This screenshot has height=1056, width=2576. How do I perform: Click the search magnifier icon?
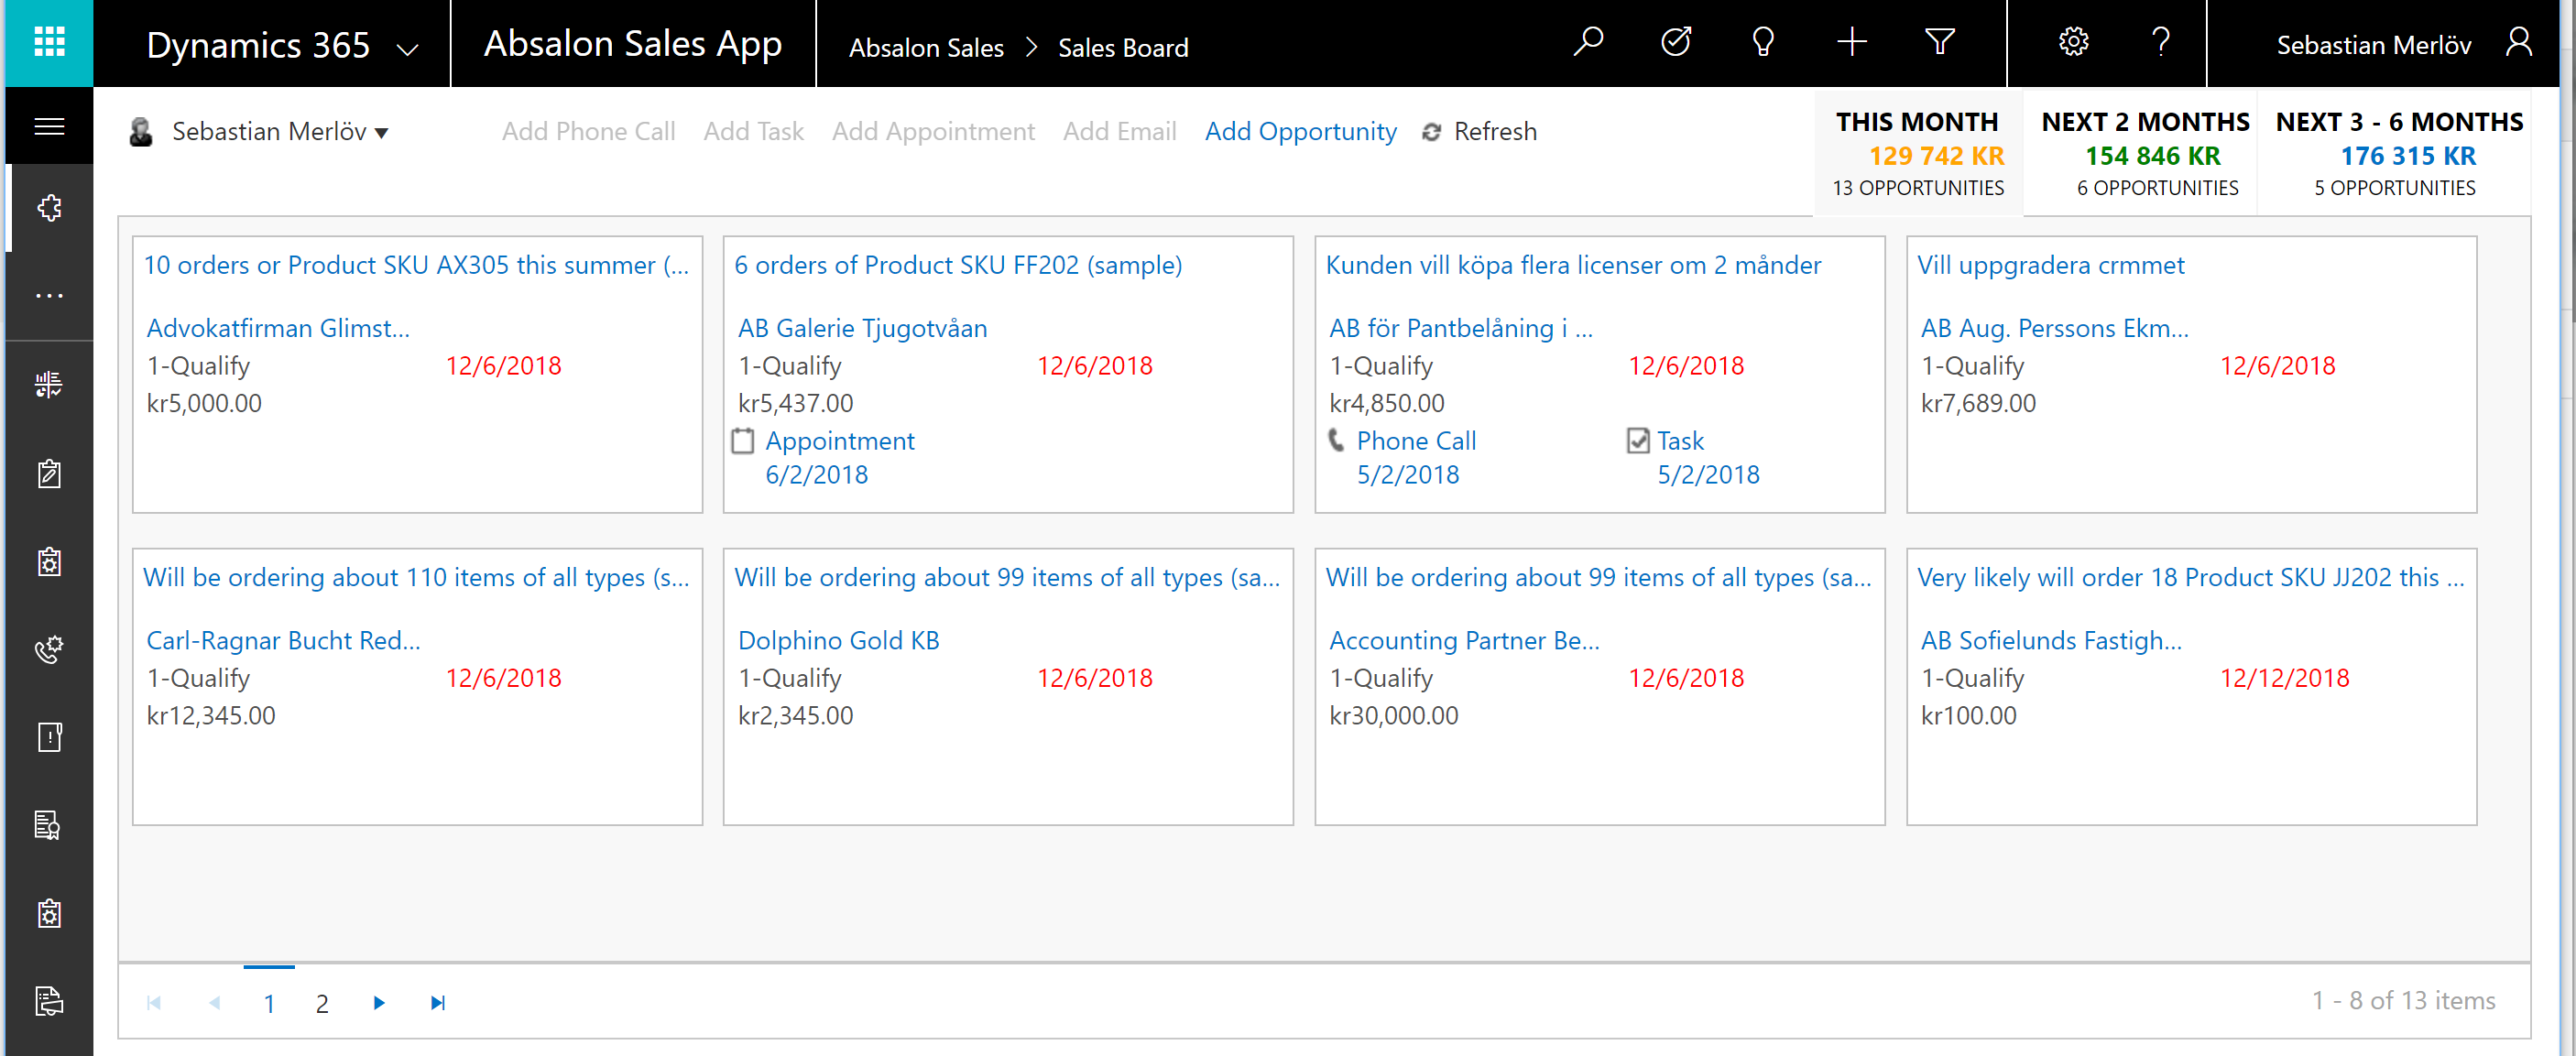pyautogui.click(x=1588, y=42)
